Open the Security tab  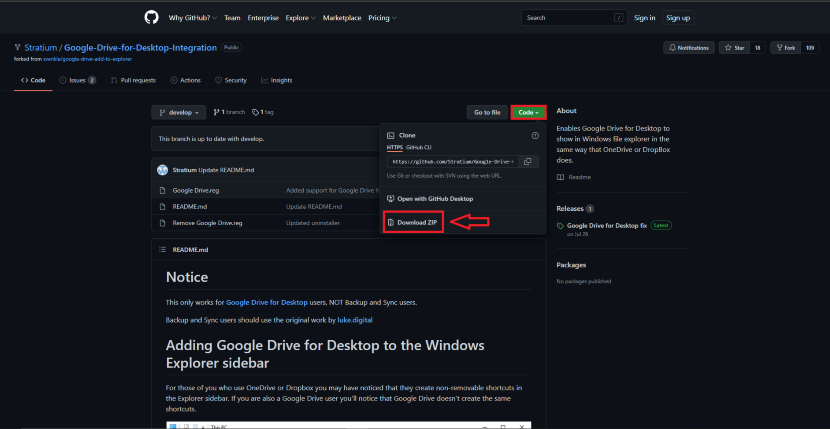click(x=231, y=81)
